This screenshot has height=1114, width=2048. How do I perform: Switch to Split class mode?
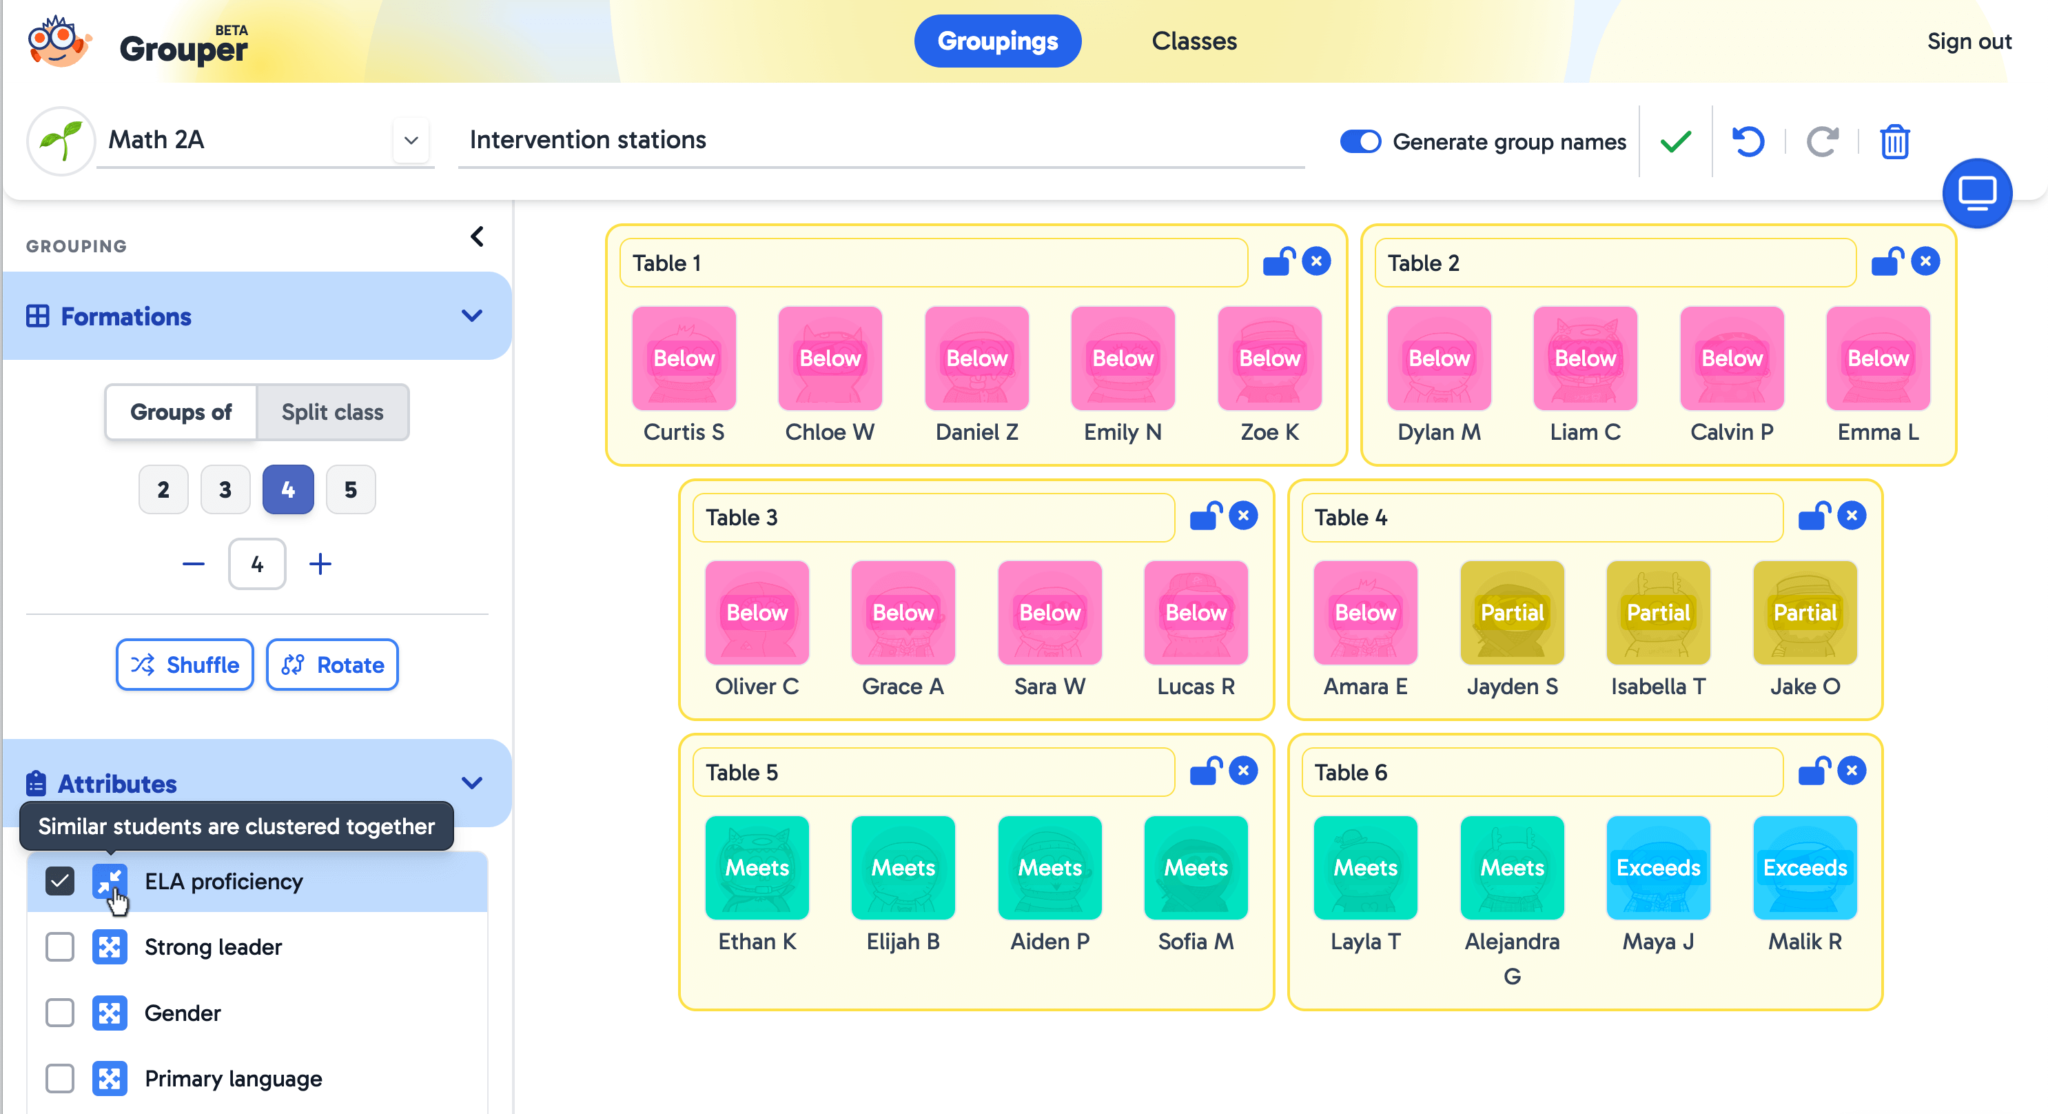(x=332, y=412)
